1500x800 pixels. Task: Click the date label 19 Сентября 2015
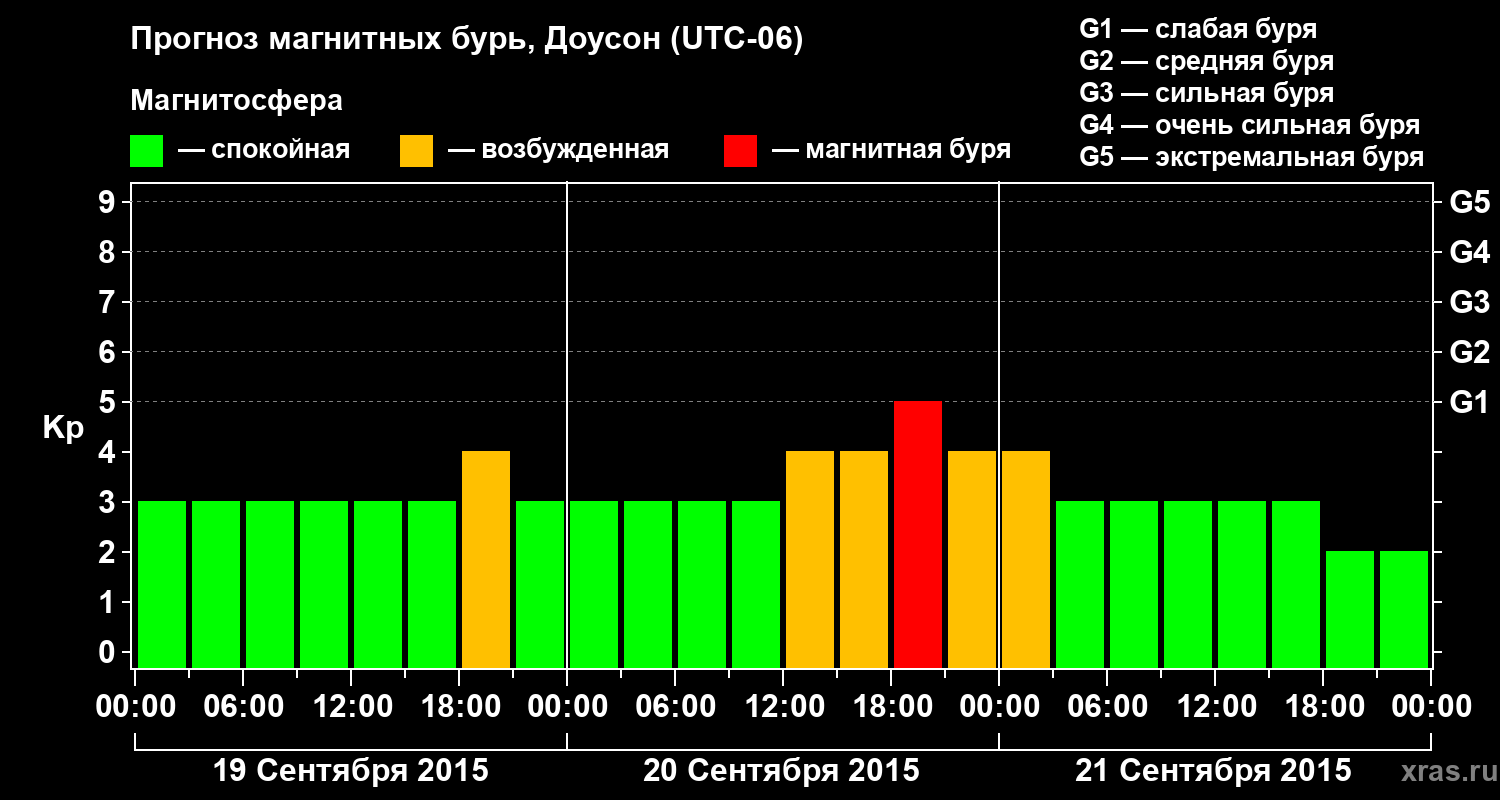tap(351, 771)
